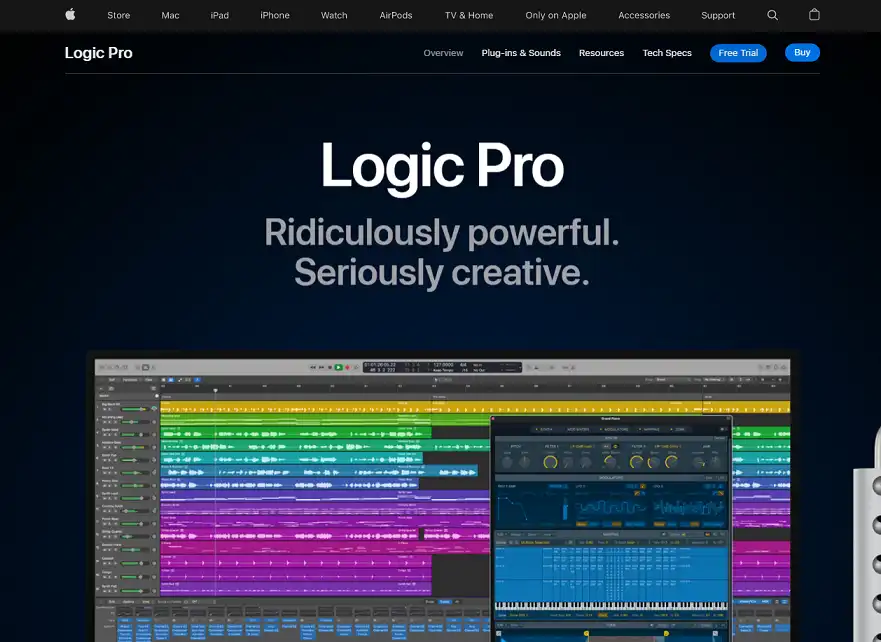Viewport: 881px width, 642px height.
Task: Click the 'Ridiculously powerful.' tagline
Action: coord(442,233)
